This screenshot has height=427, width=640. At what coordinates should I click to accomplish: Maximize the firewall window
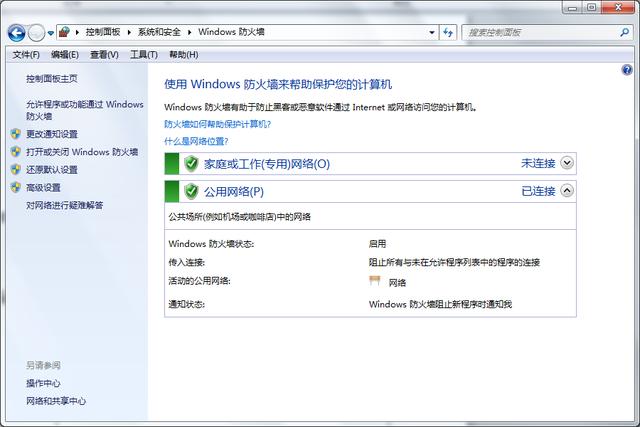pyautogui.click(x=591, y=7)
